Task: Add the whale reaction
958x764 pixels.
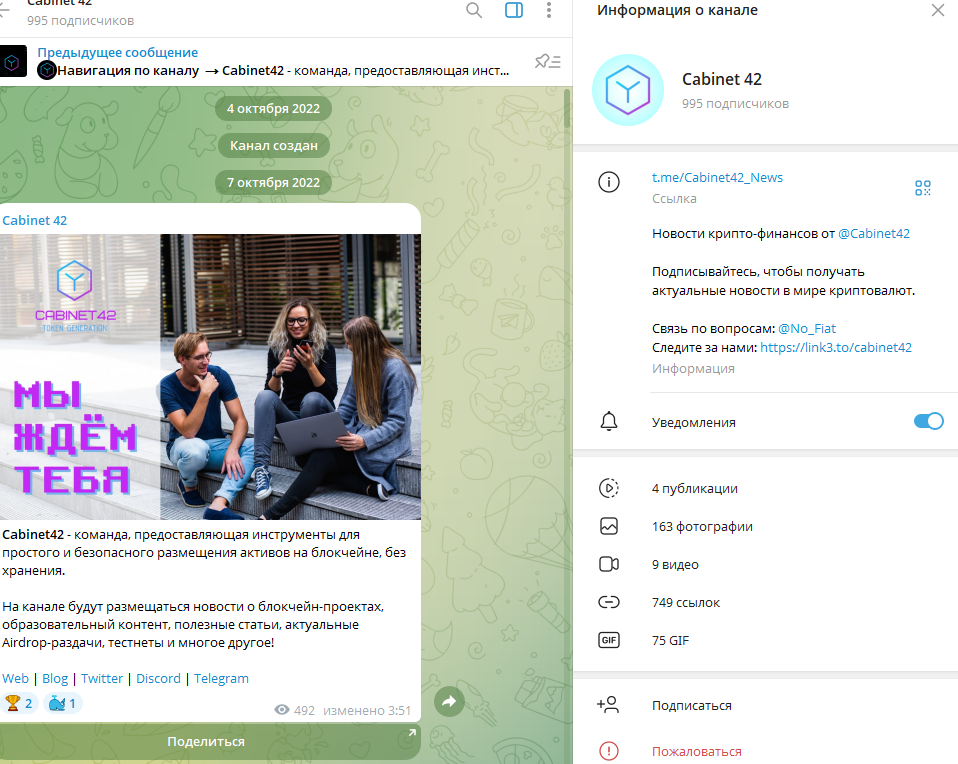Action: (x=62, y=703)
